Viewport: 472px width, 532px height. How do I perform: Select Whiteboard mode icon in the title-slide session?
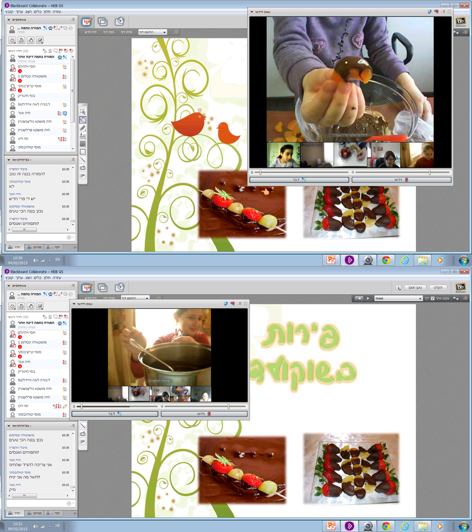pyautogui.click(x=87, y=288)
